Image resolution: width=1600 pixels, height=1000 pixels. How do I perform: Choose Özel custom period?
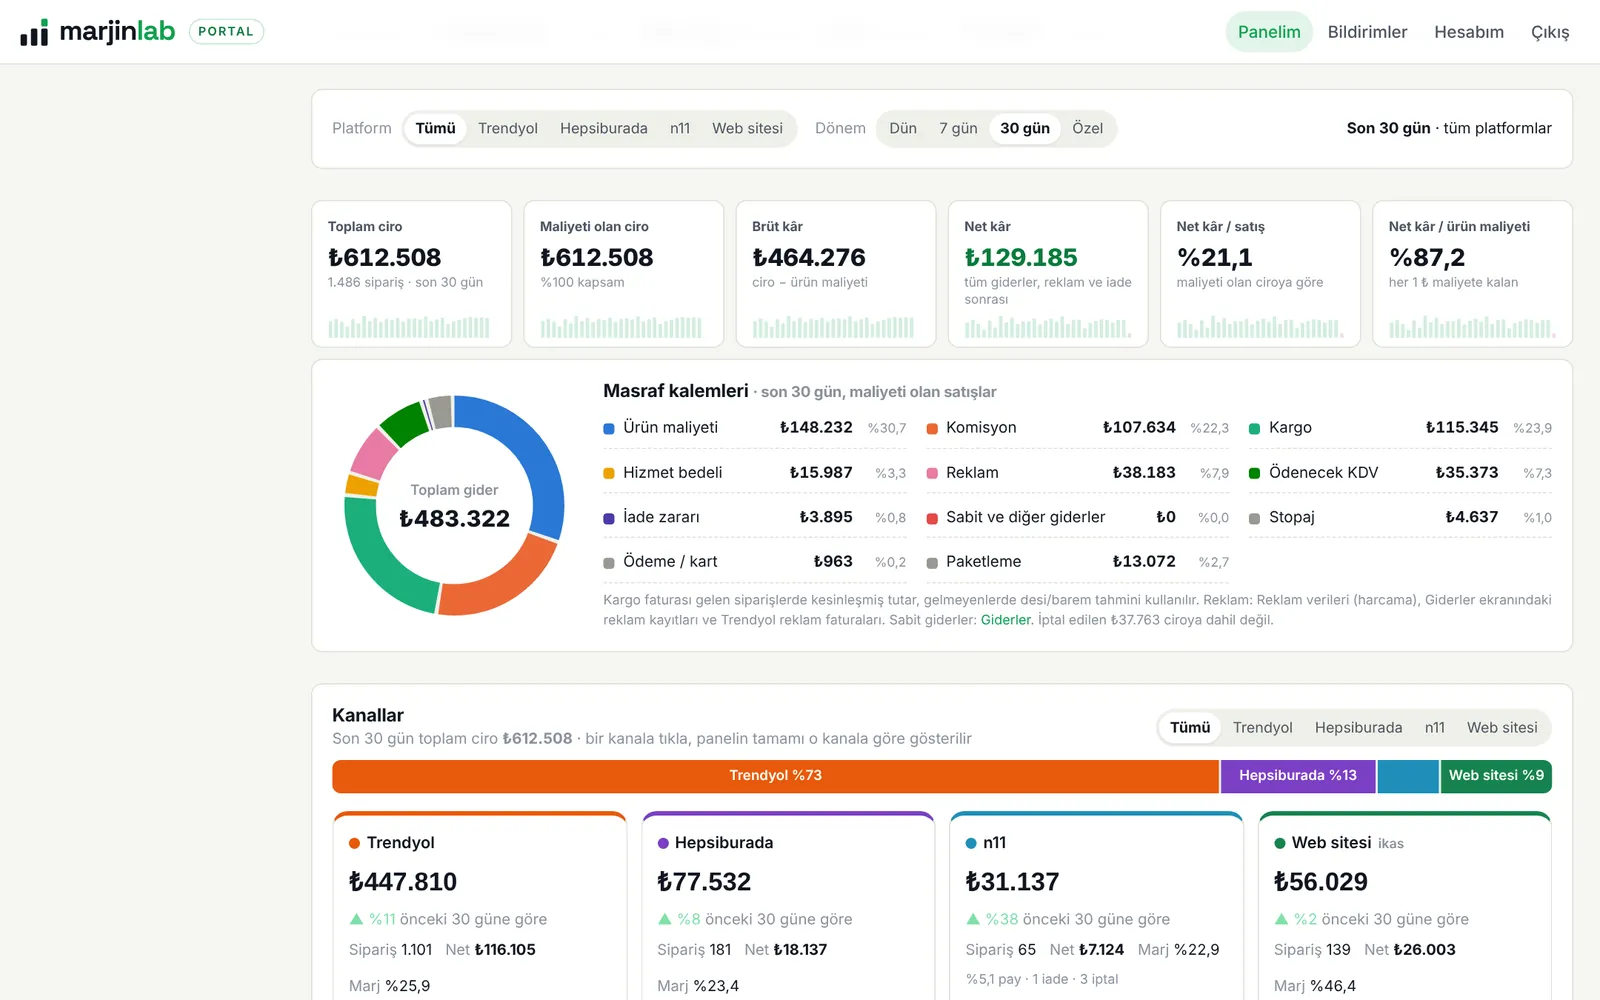click(1087, 128)
